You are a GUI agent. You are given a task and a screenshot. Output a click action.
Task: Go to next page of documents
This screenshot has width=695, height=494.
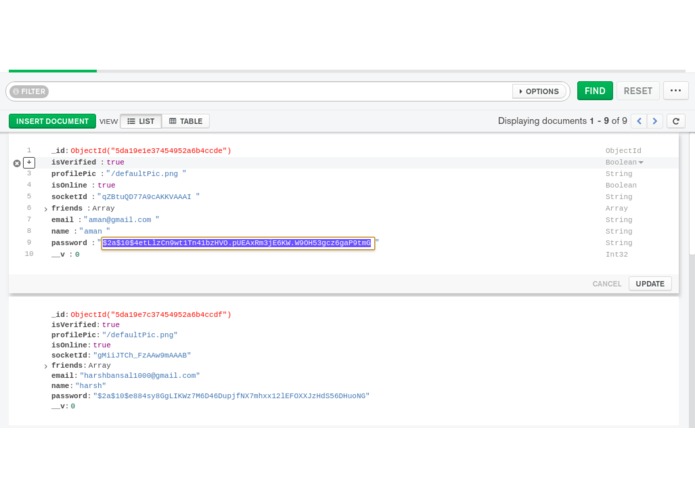coord(655,121)
